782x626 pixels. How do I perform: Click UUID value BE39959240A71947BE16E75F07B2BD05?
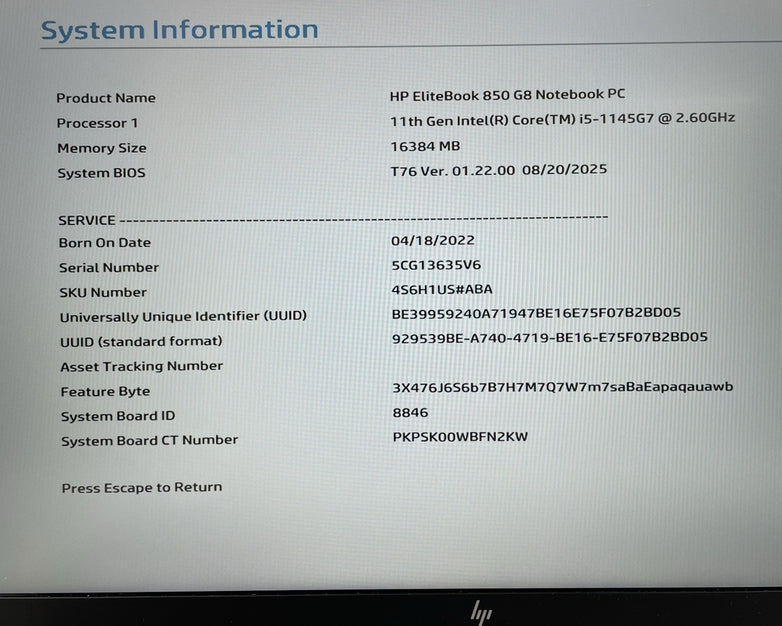point(537,313)
